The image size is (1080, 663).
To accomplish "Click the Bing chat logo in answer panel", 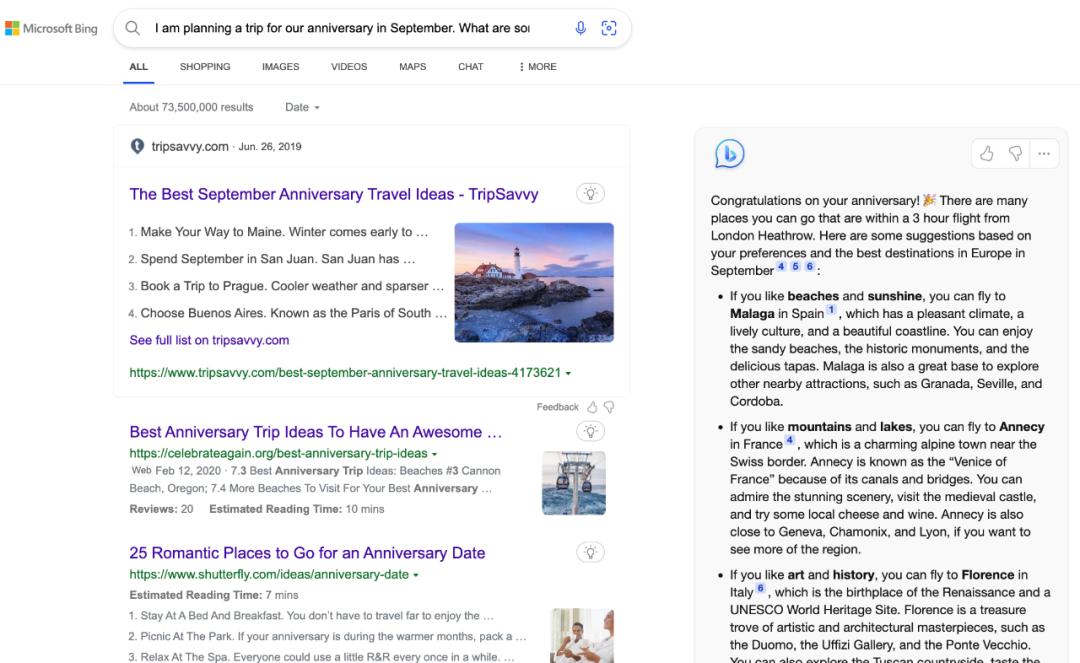I will [x=729, y=154].
